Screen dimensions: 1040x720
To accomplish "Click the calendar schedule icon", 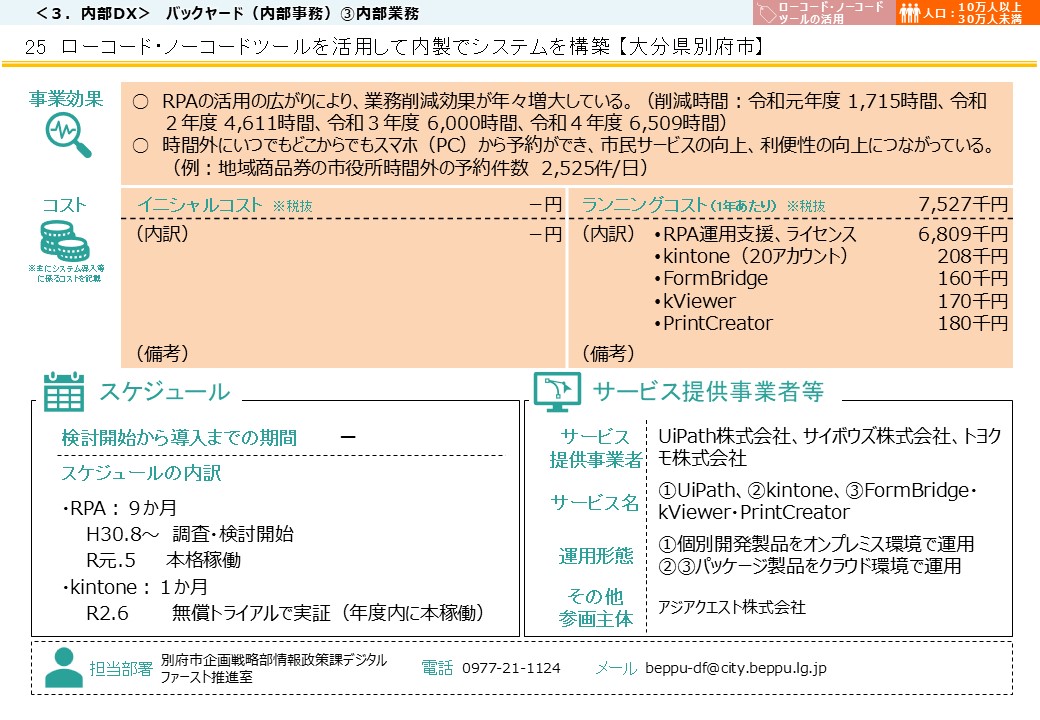I will click(x=64, y=392).
